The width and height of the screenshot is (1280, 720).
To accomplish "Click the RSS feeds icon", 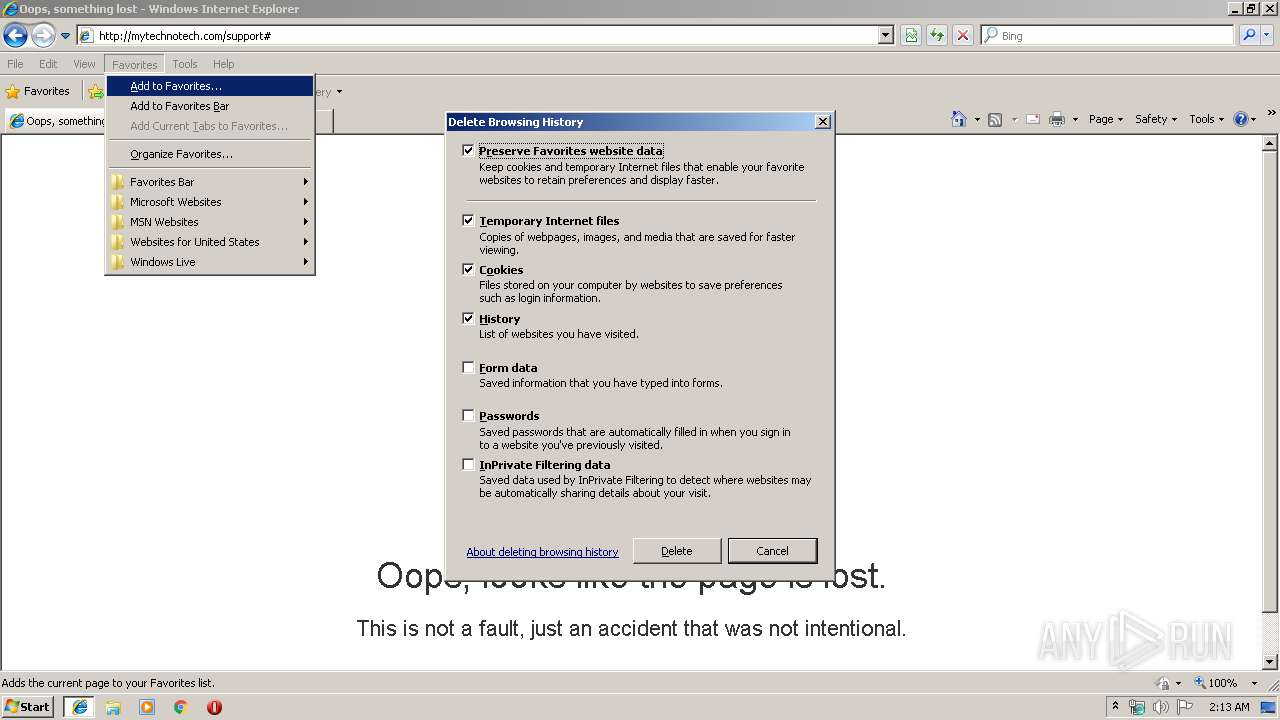I will click(995, 119).
